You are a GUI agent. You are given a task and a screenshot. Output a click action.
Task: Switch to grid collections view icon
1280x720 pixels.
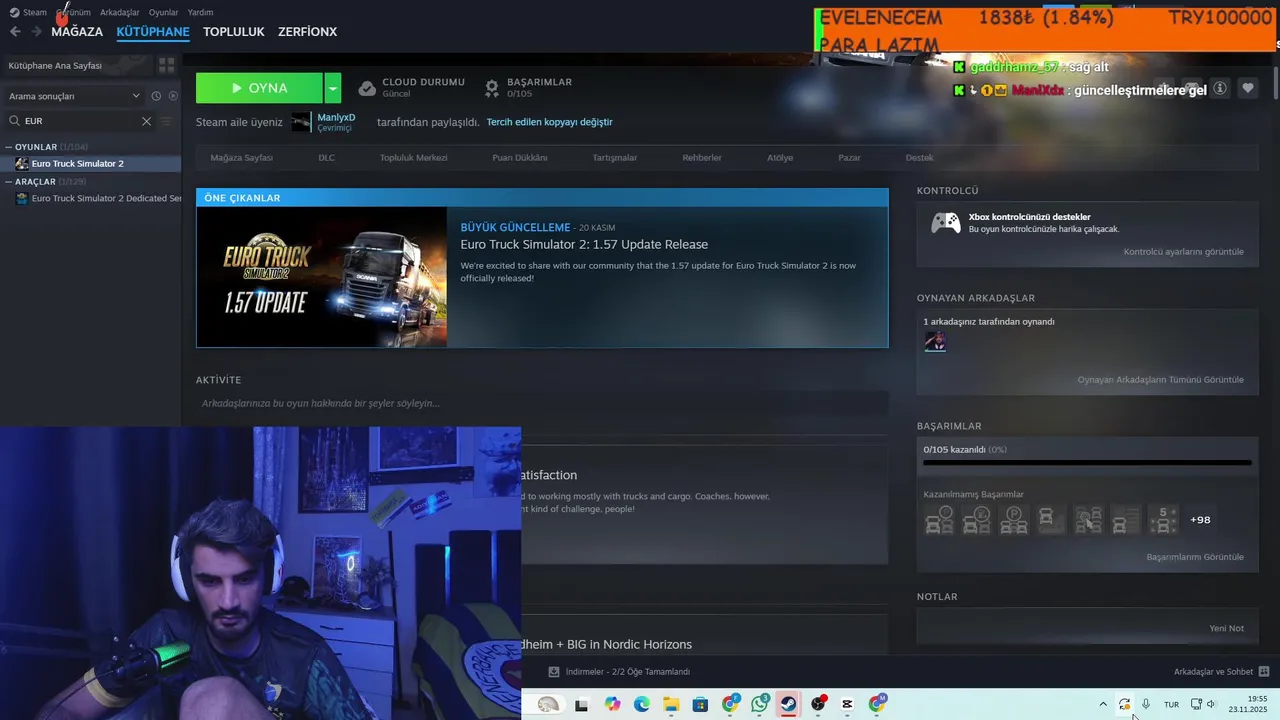click(166, 65)
